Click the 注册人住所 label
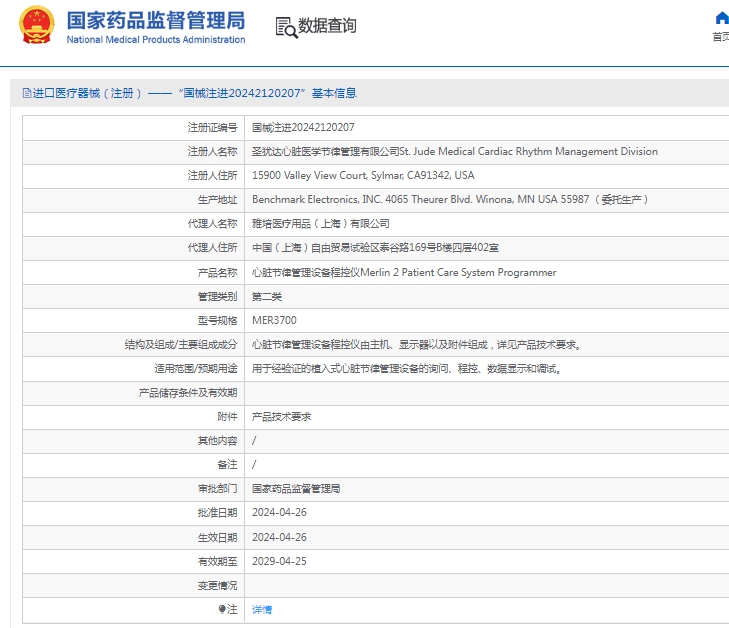The height and width of the screenshot is (628, 729). pos(212,175)
